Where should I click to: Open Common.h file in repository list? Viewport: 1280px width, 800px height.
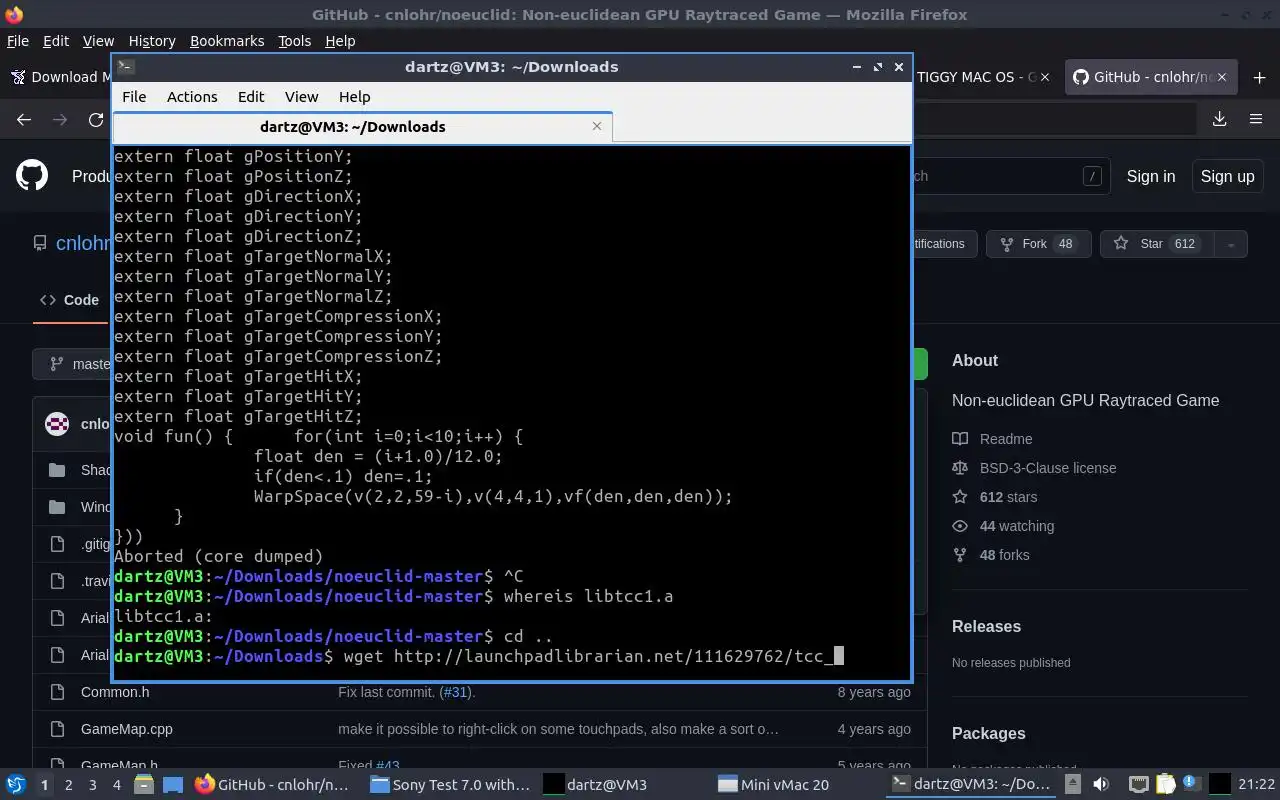tap(115, 692)
